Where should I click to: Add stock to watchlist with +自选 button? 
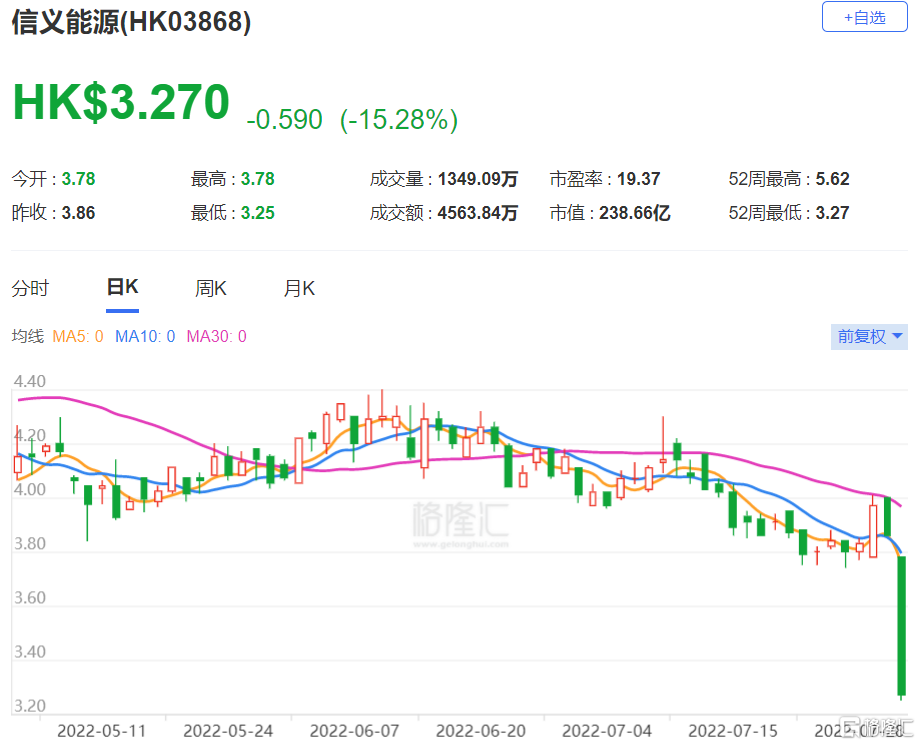coord(864,18)
